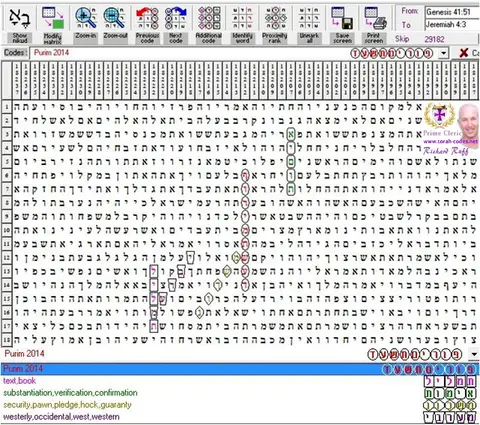Select the Identify word tool
Image resolution: width=480 pixels, height=425 pixels.
click(x=242, y=18)
